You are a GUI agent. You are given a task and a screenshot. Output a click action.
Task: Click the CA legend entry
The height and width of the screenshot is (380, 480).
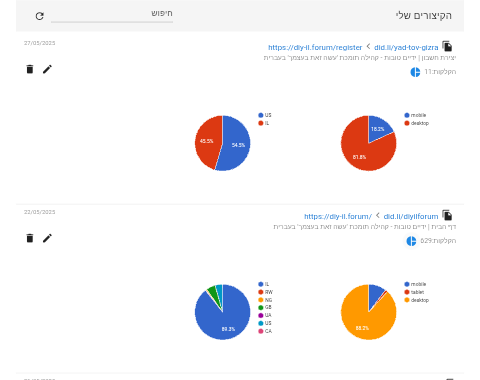tap(265, 331)
